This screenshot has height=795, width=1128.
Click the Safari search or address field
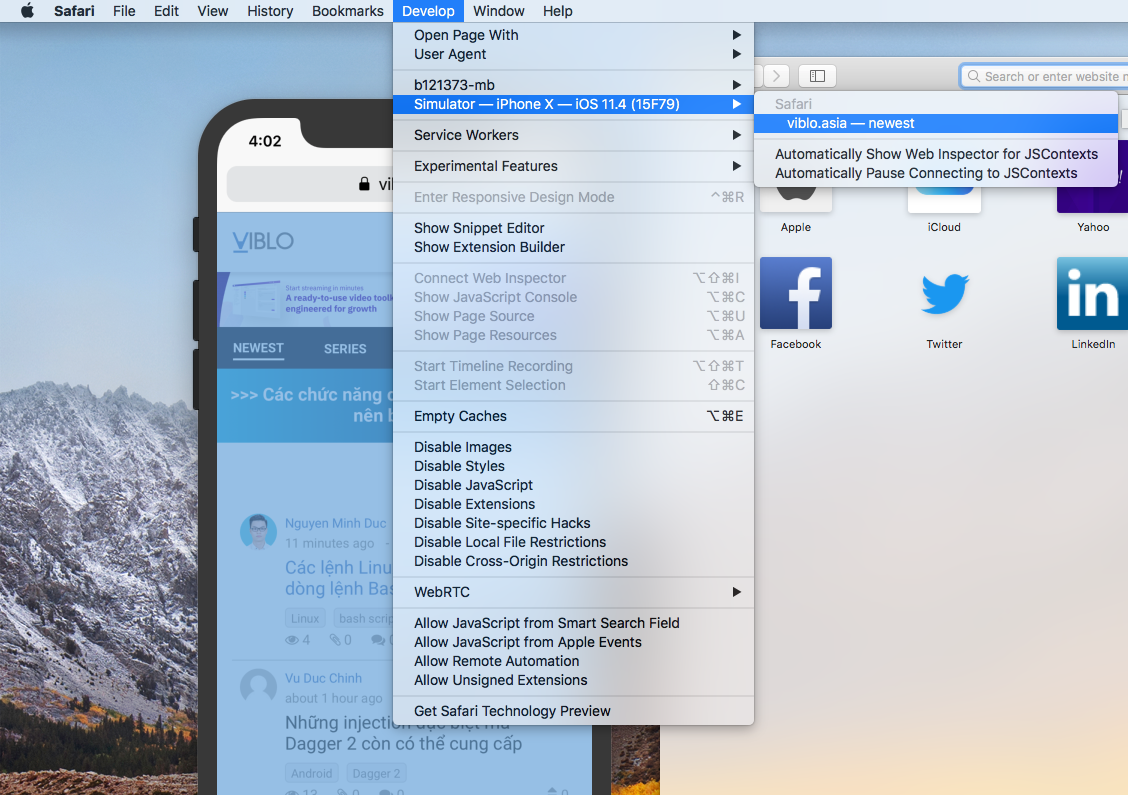pos(1045,76)
